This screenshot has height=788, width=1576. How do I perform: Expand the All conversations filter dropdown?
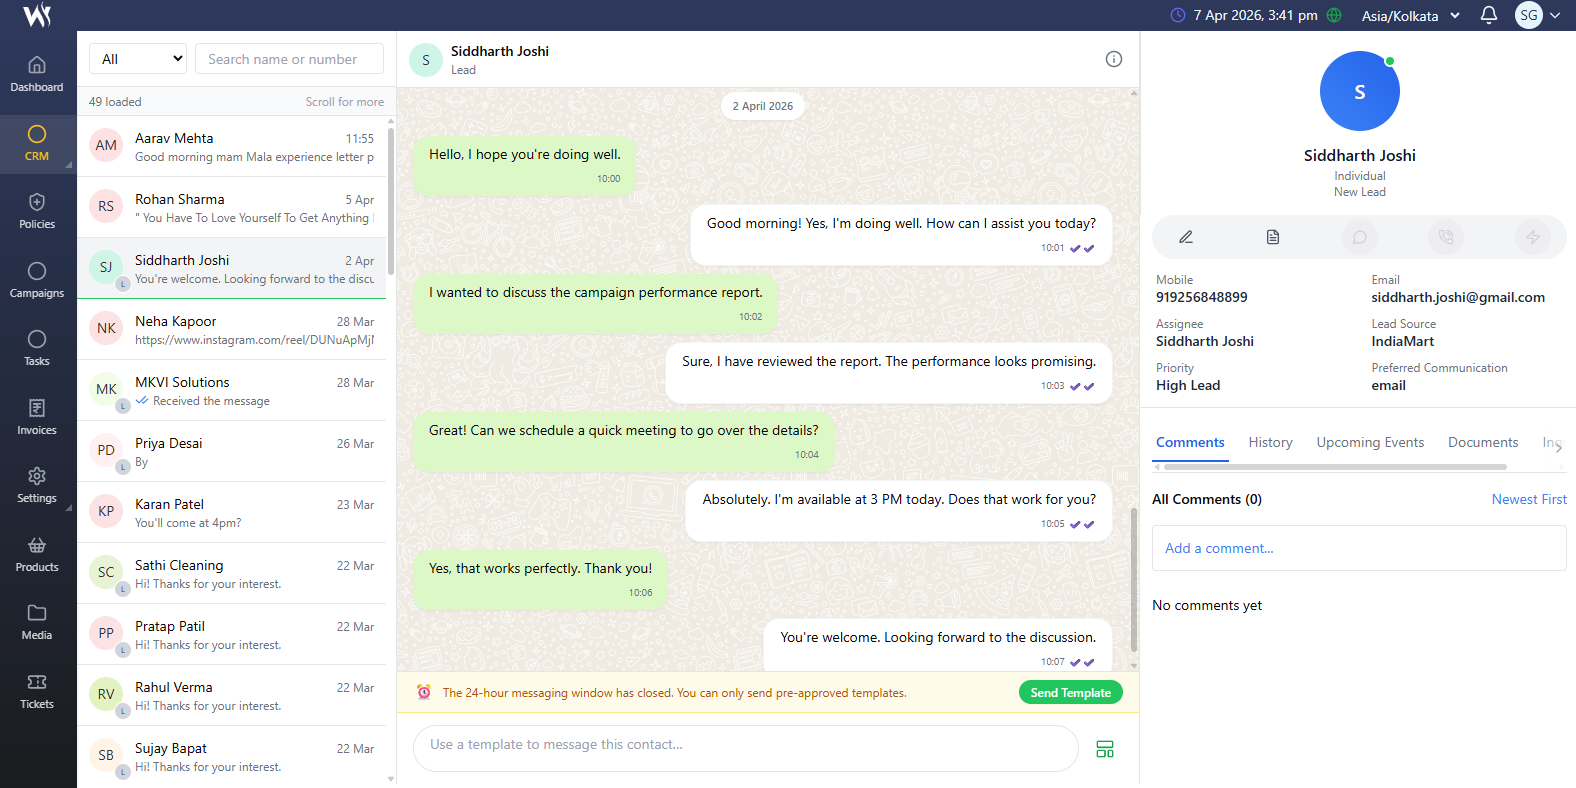138,59
